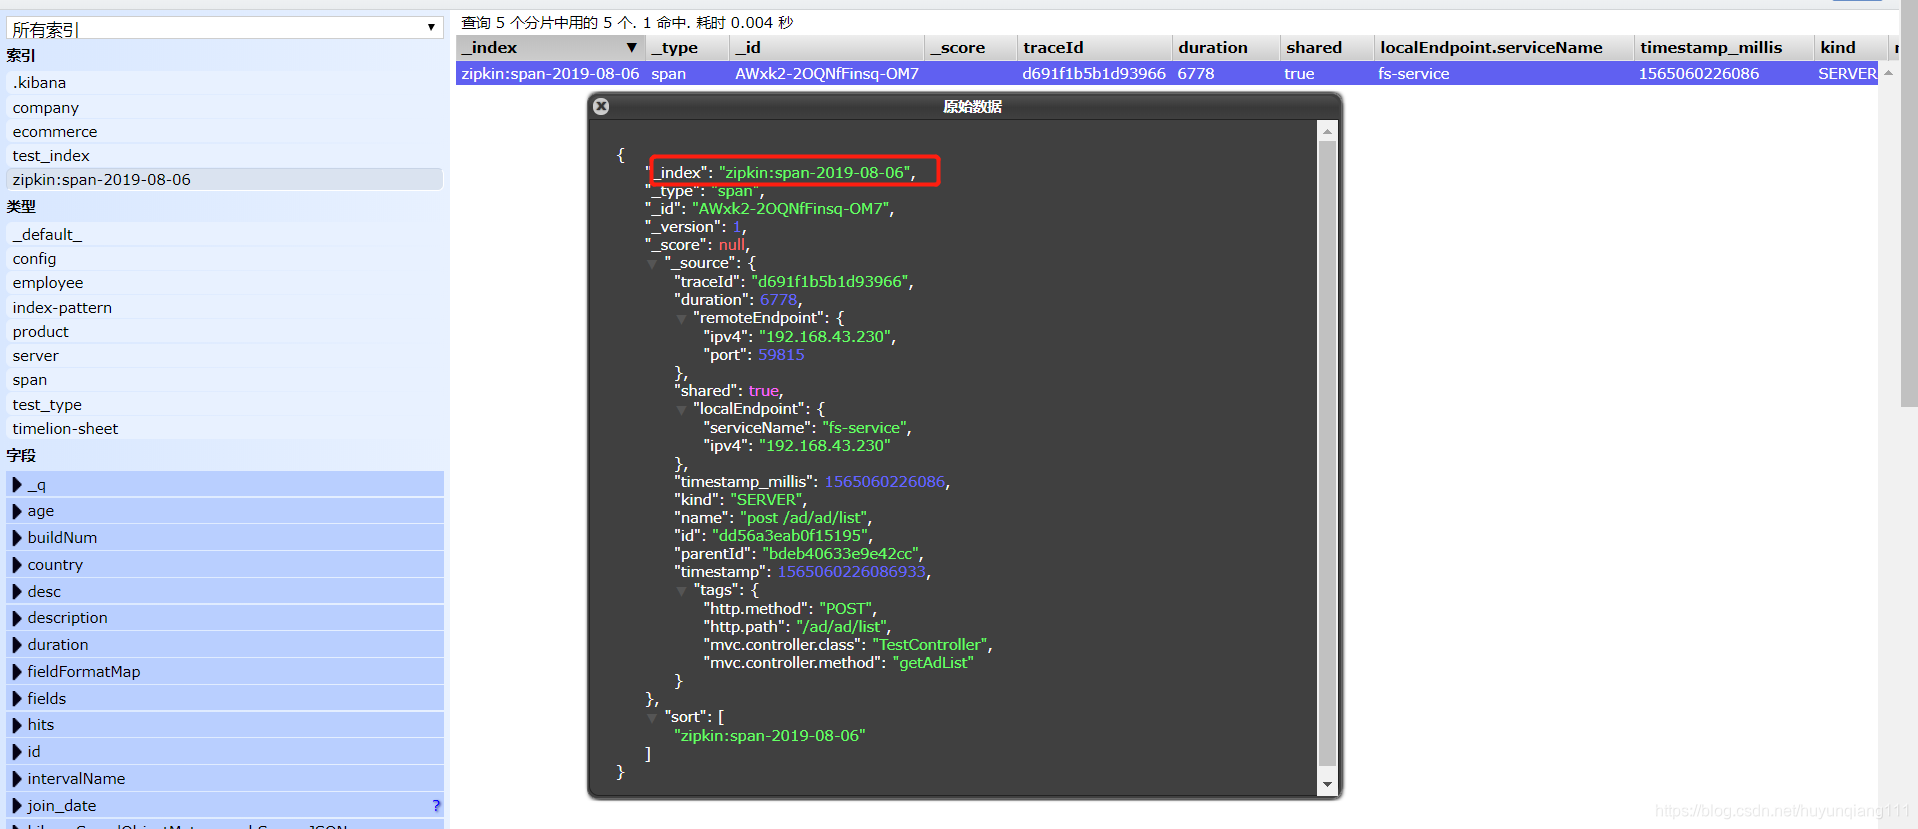Expand the fields field
This screenshot has height=829, width=1918.
coord(17,699)
